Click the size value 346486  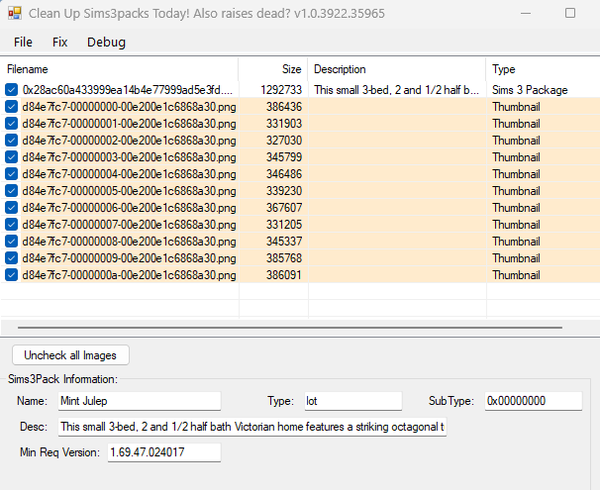pos(284,174)
